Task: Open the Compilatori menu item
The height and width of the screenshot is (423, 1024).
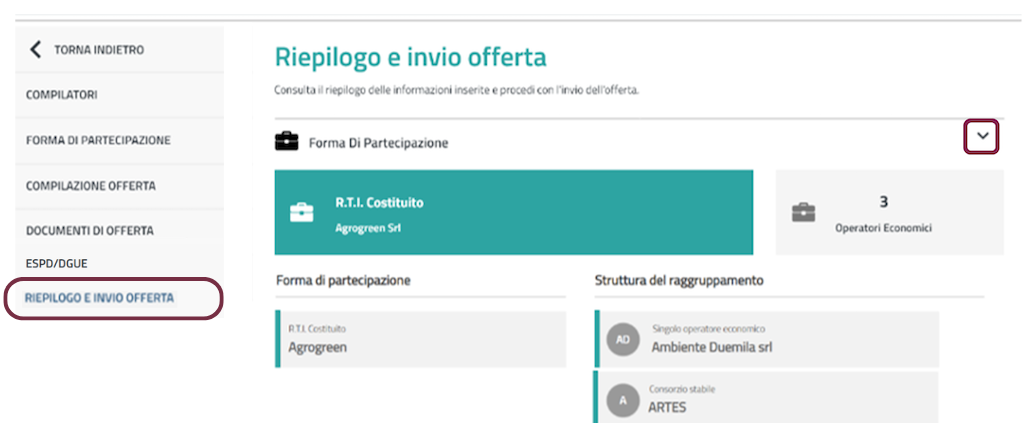Action: (x=62, y=95)
